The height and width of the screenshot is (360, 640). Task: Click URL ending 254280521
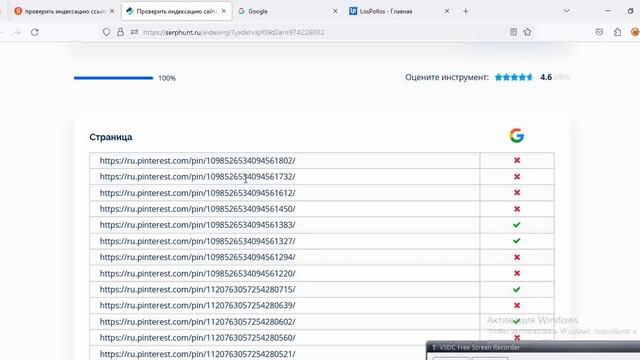pyautogui.click(x=197, y=354)
